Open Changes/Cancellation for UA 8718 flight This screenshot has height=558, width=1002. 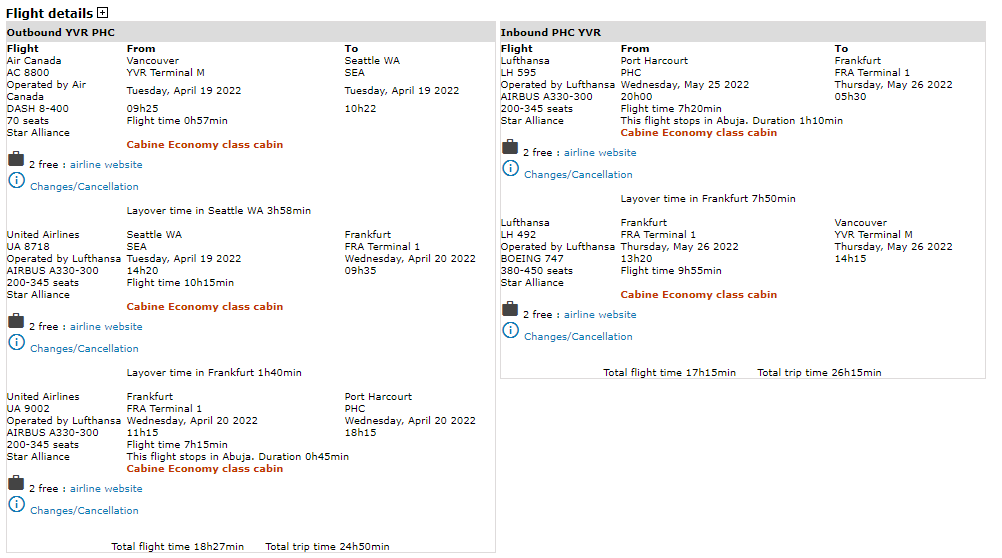[84, 349]
